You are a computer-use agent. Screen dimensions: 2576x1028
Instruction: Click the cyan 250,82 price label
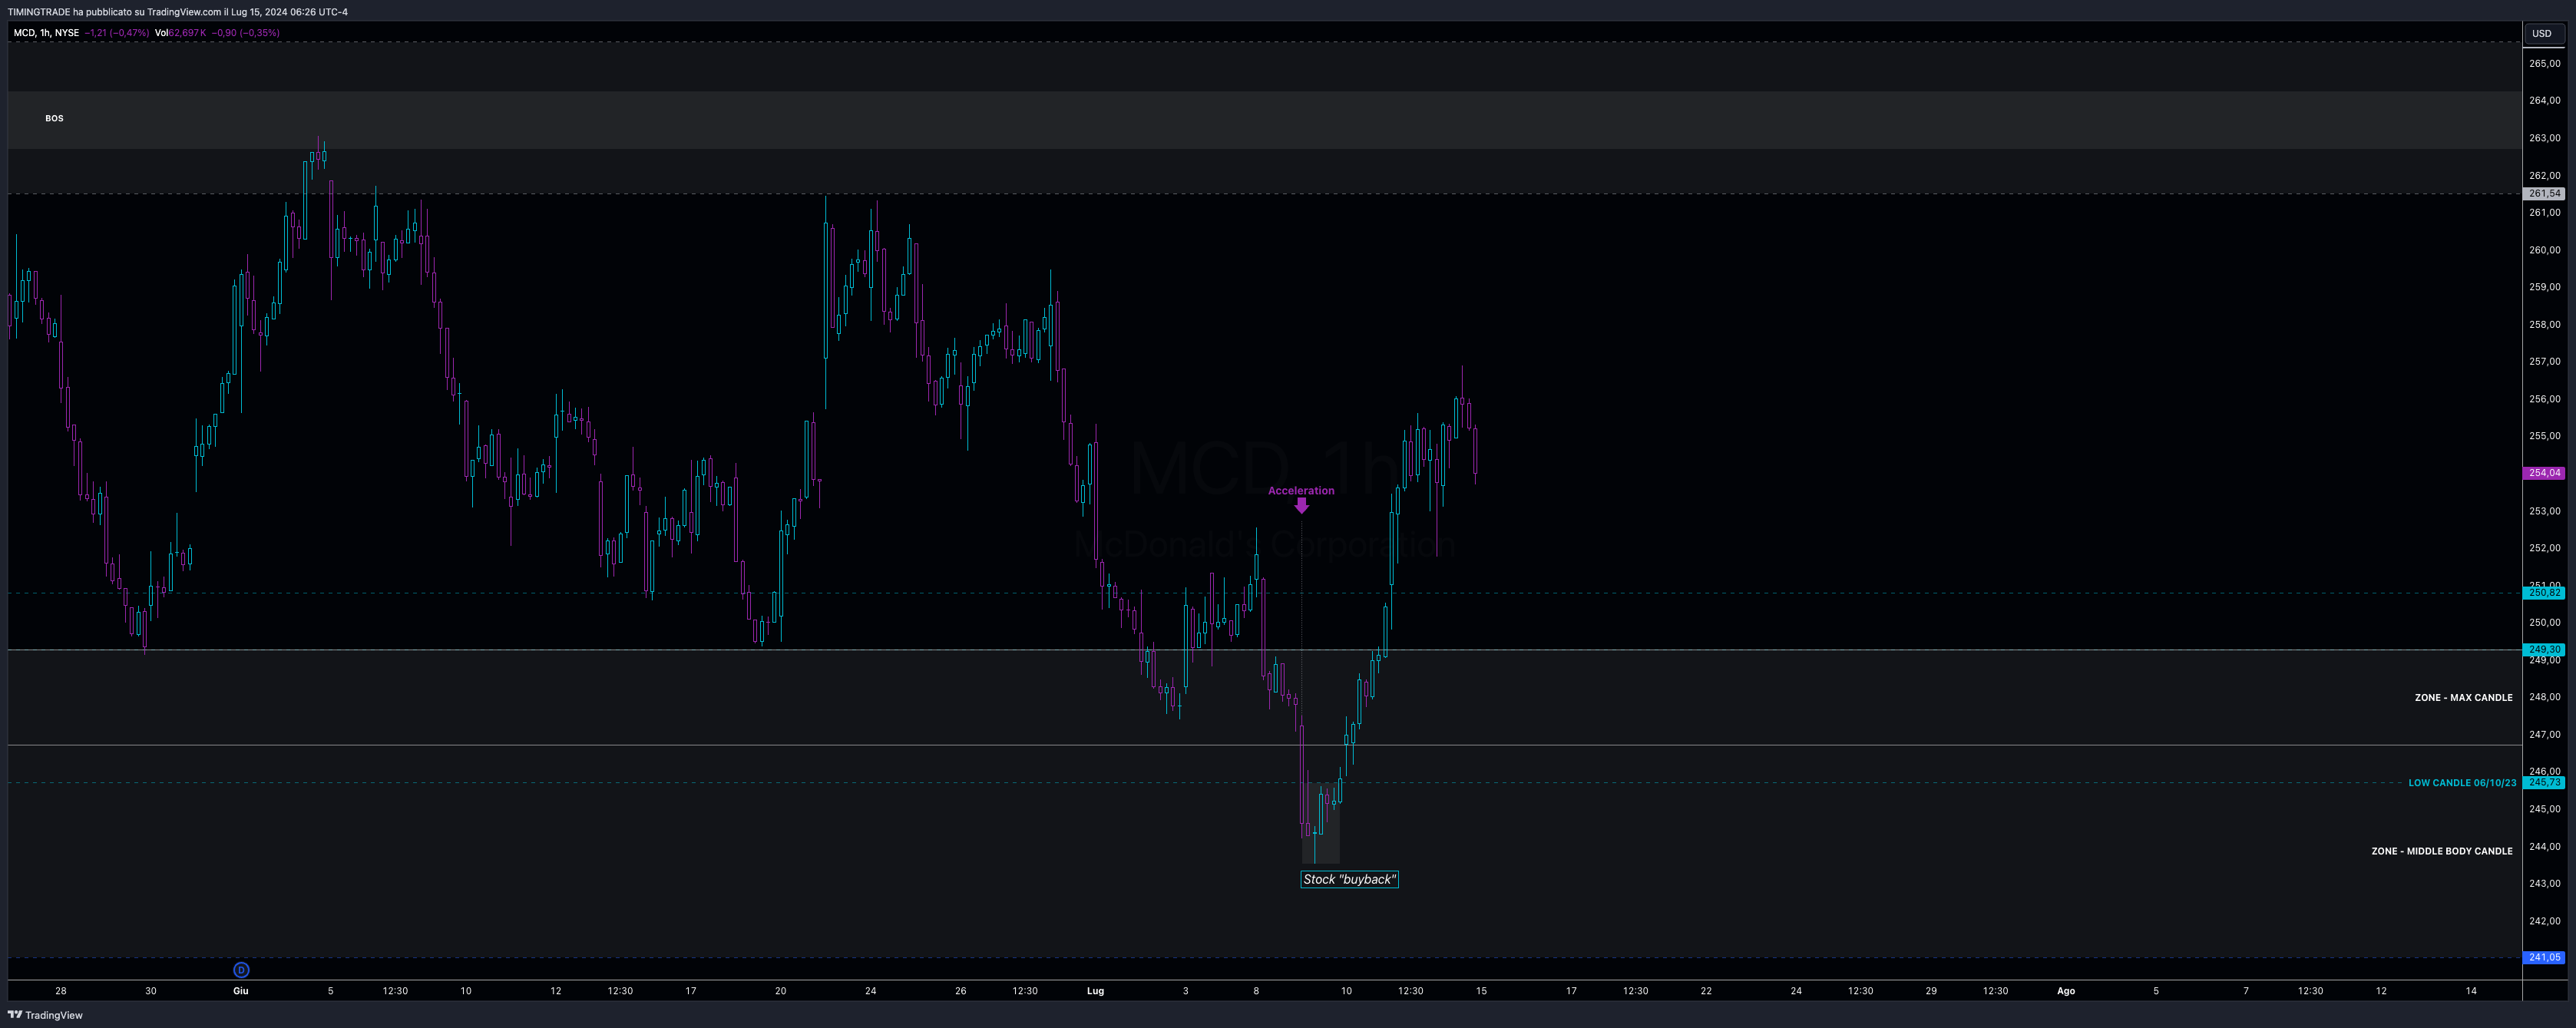2544,593
